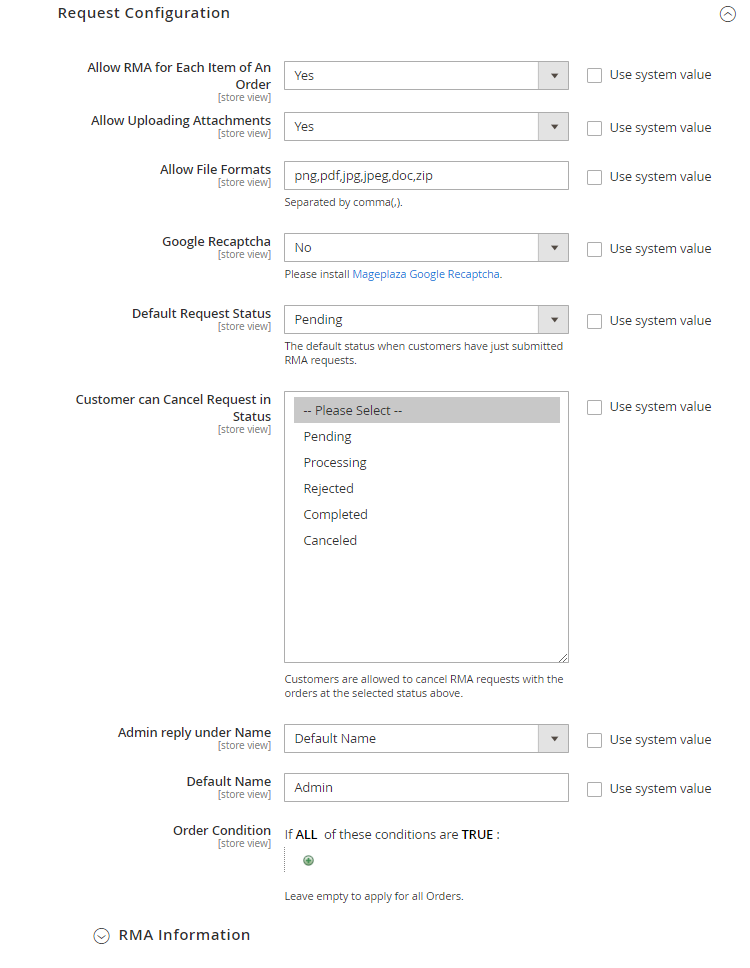Select Completed in the cancel status list
This screenshot has height=968, width=750.
[x=336, y=515]
